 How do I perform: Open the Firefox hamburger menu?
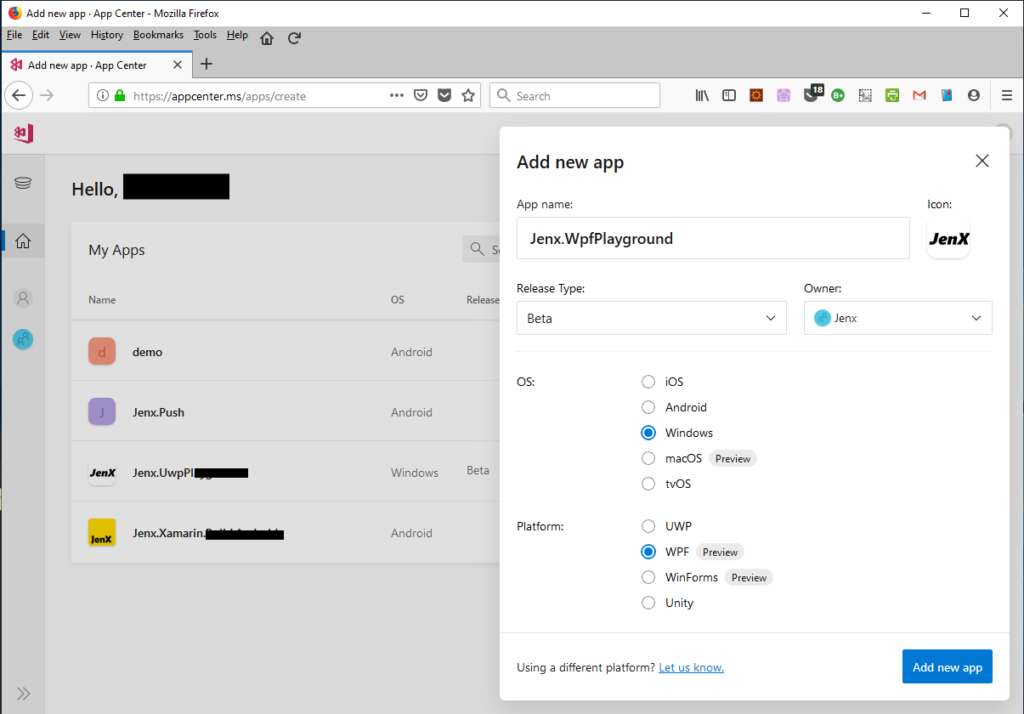[x=1006, y=95]
